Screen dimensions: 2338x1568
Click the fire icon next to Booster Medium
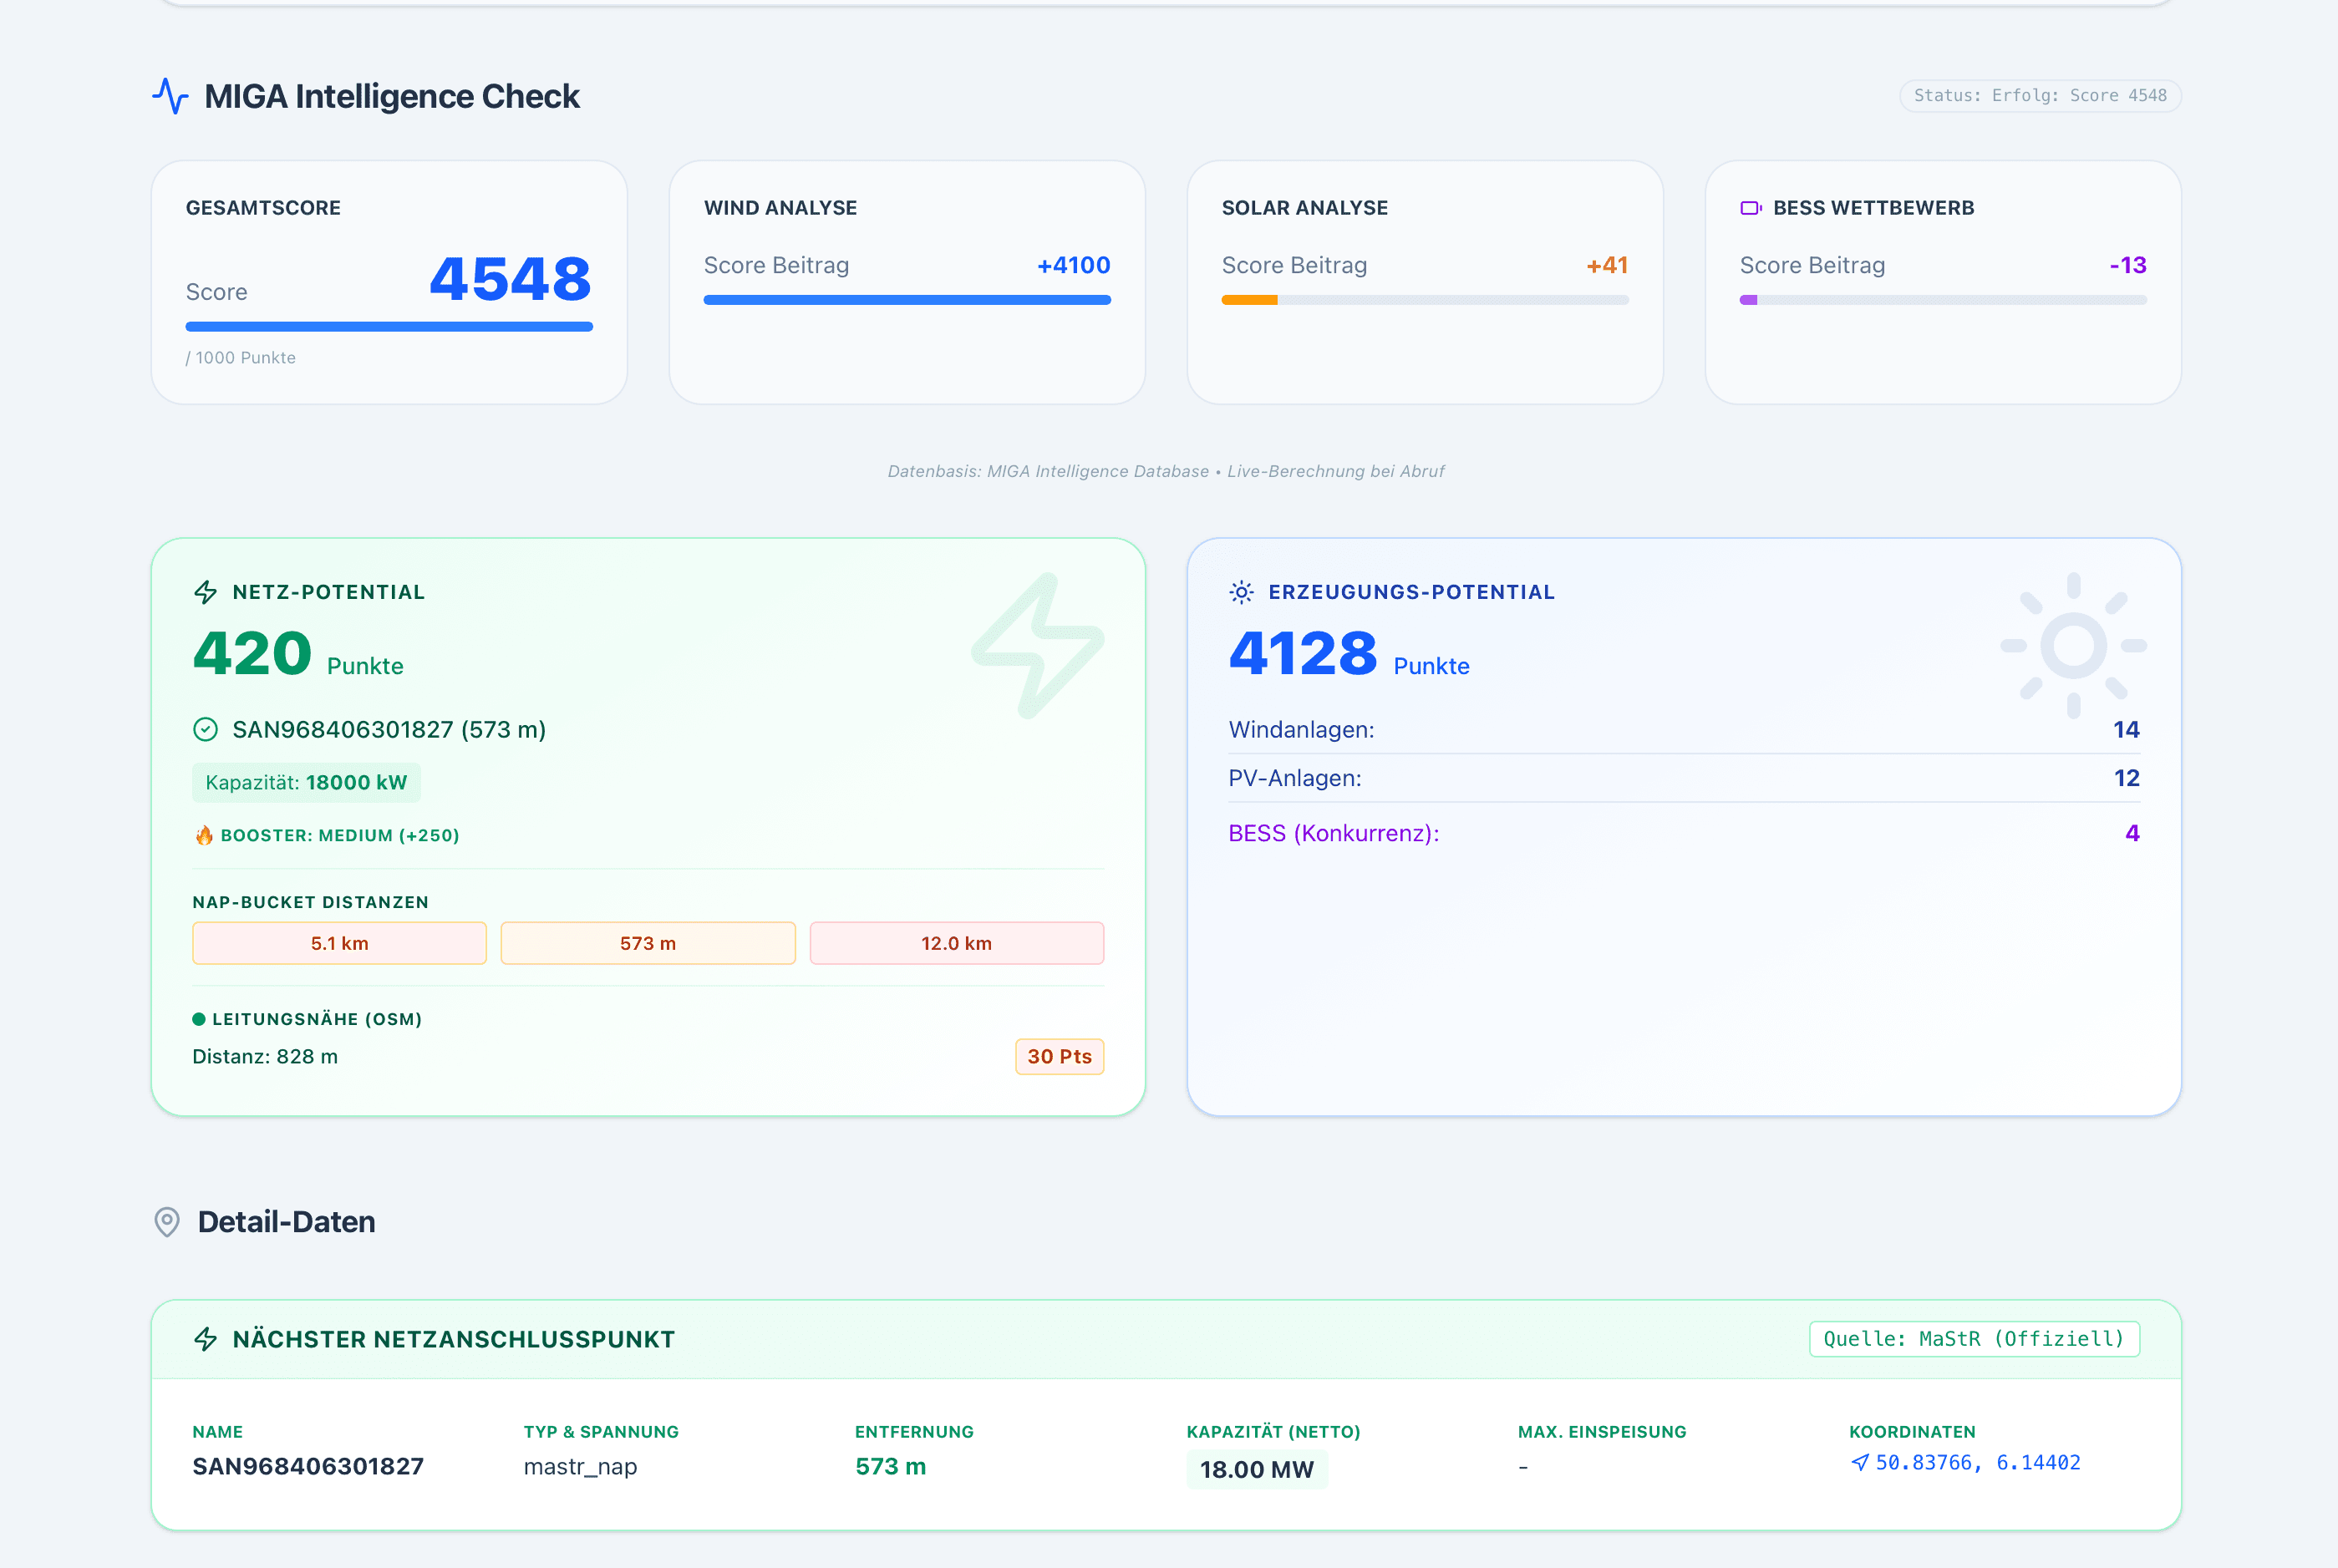tap(204, 834)
